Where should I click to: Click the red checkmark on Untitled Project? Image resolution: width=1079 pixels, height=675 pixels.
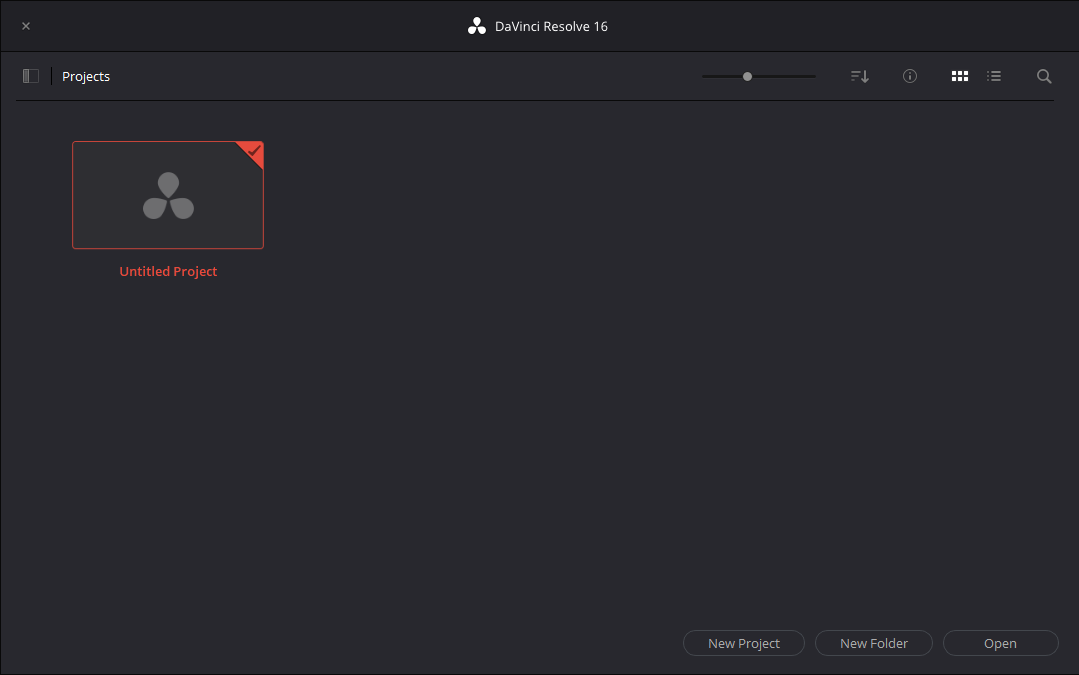254,150
